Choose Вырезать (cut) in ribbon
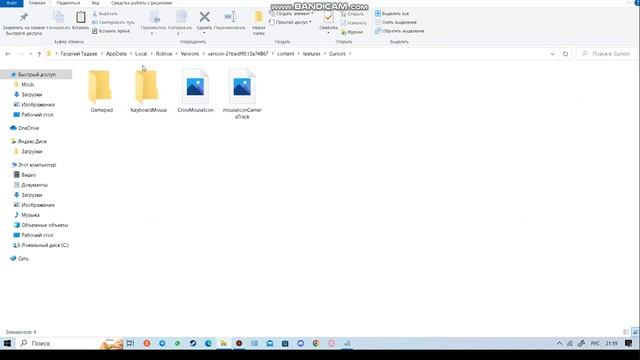Viewport: 640px width, 360px height. tap(105, 14)
